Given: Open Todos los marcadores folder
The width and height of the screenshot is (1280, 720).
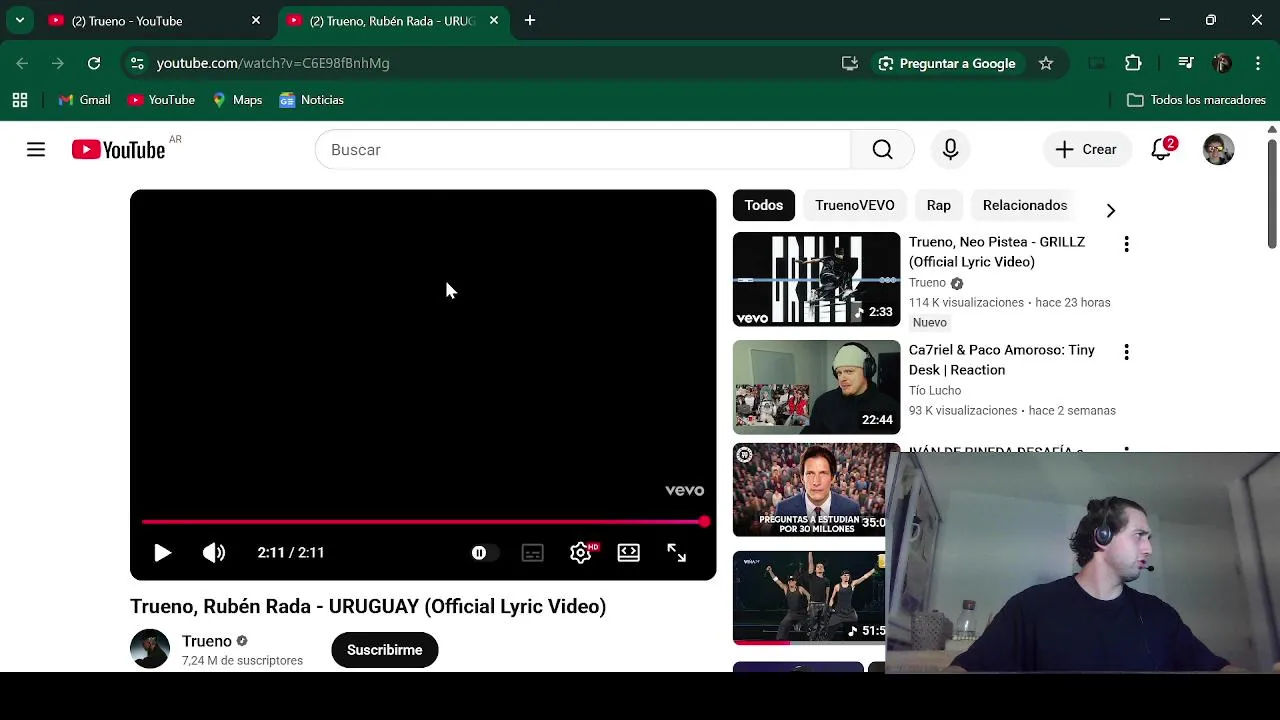Looking at the screenshot, I should pos(1196,100).
